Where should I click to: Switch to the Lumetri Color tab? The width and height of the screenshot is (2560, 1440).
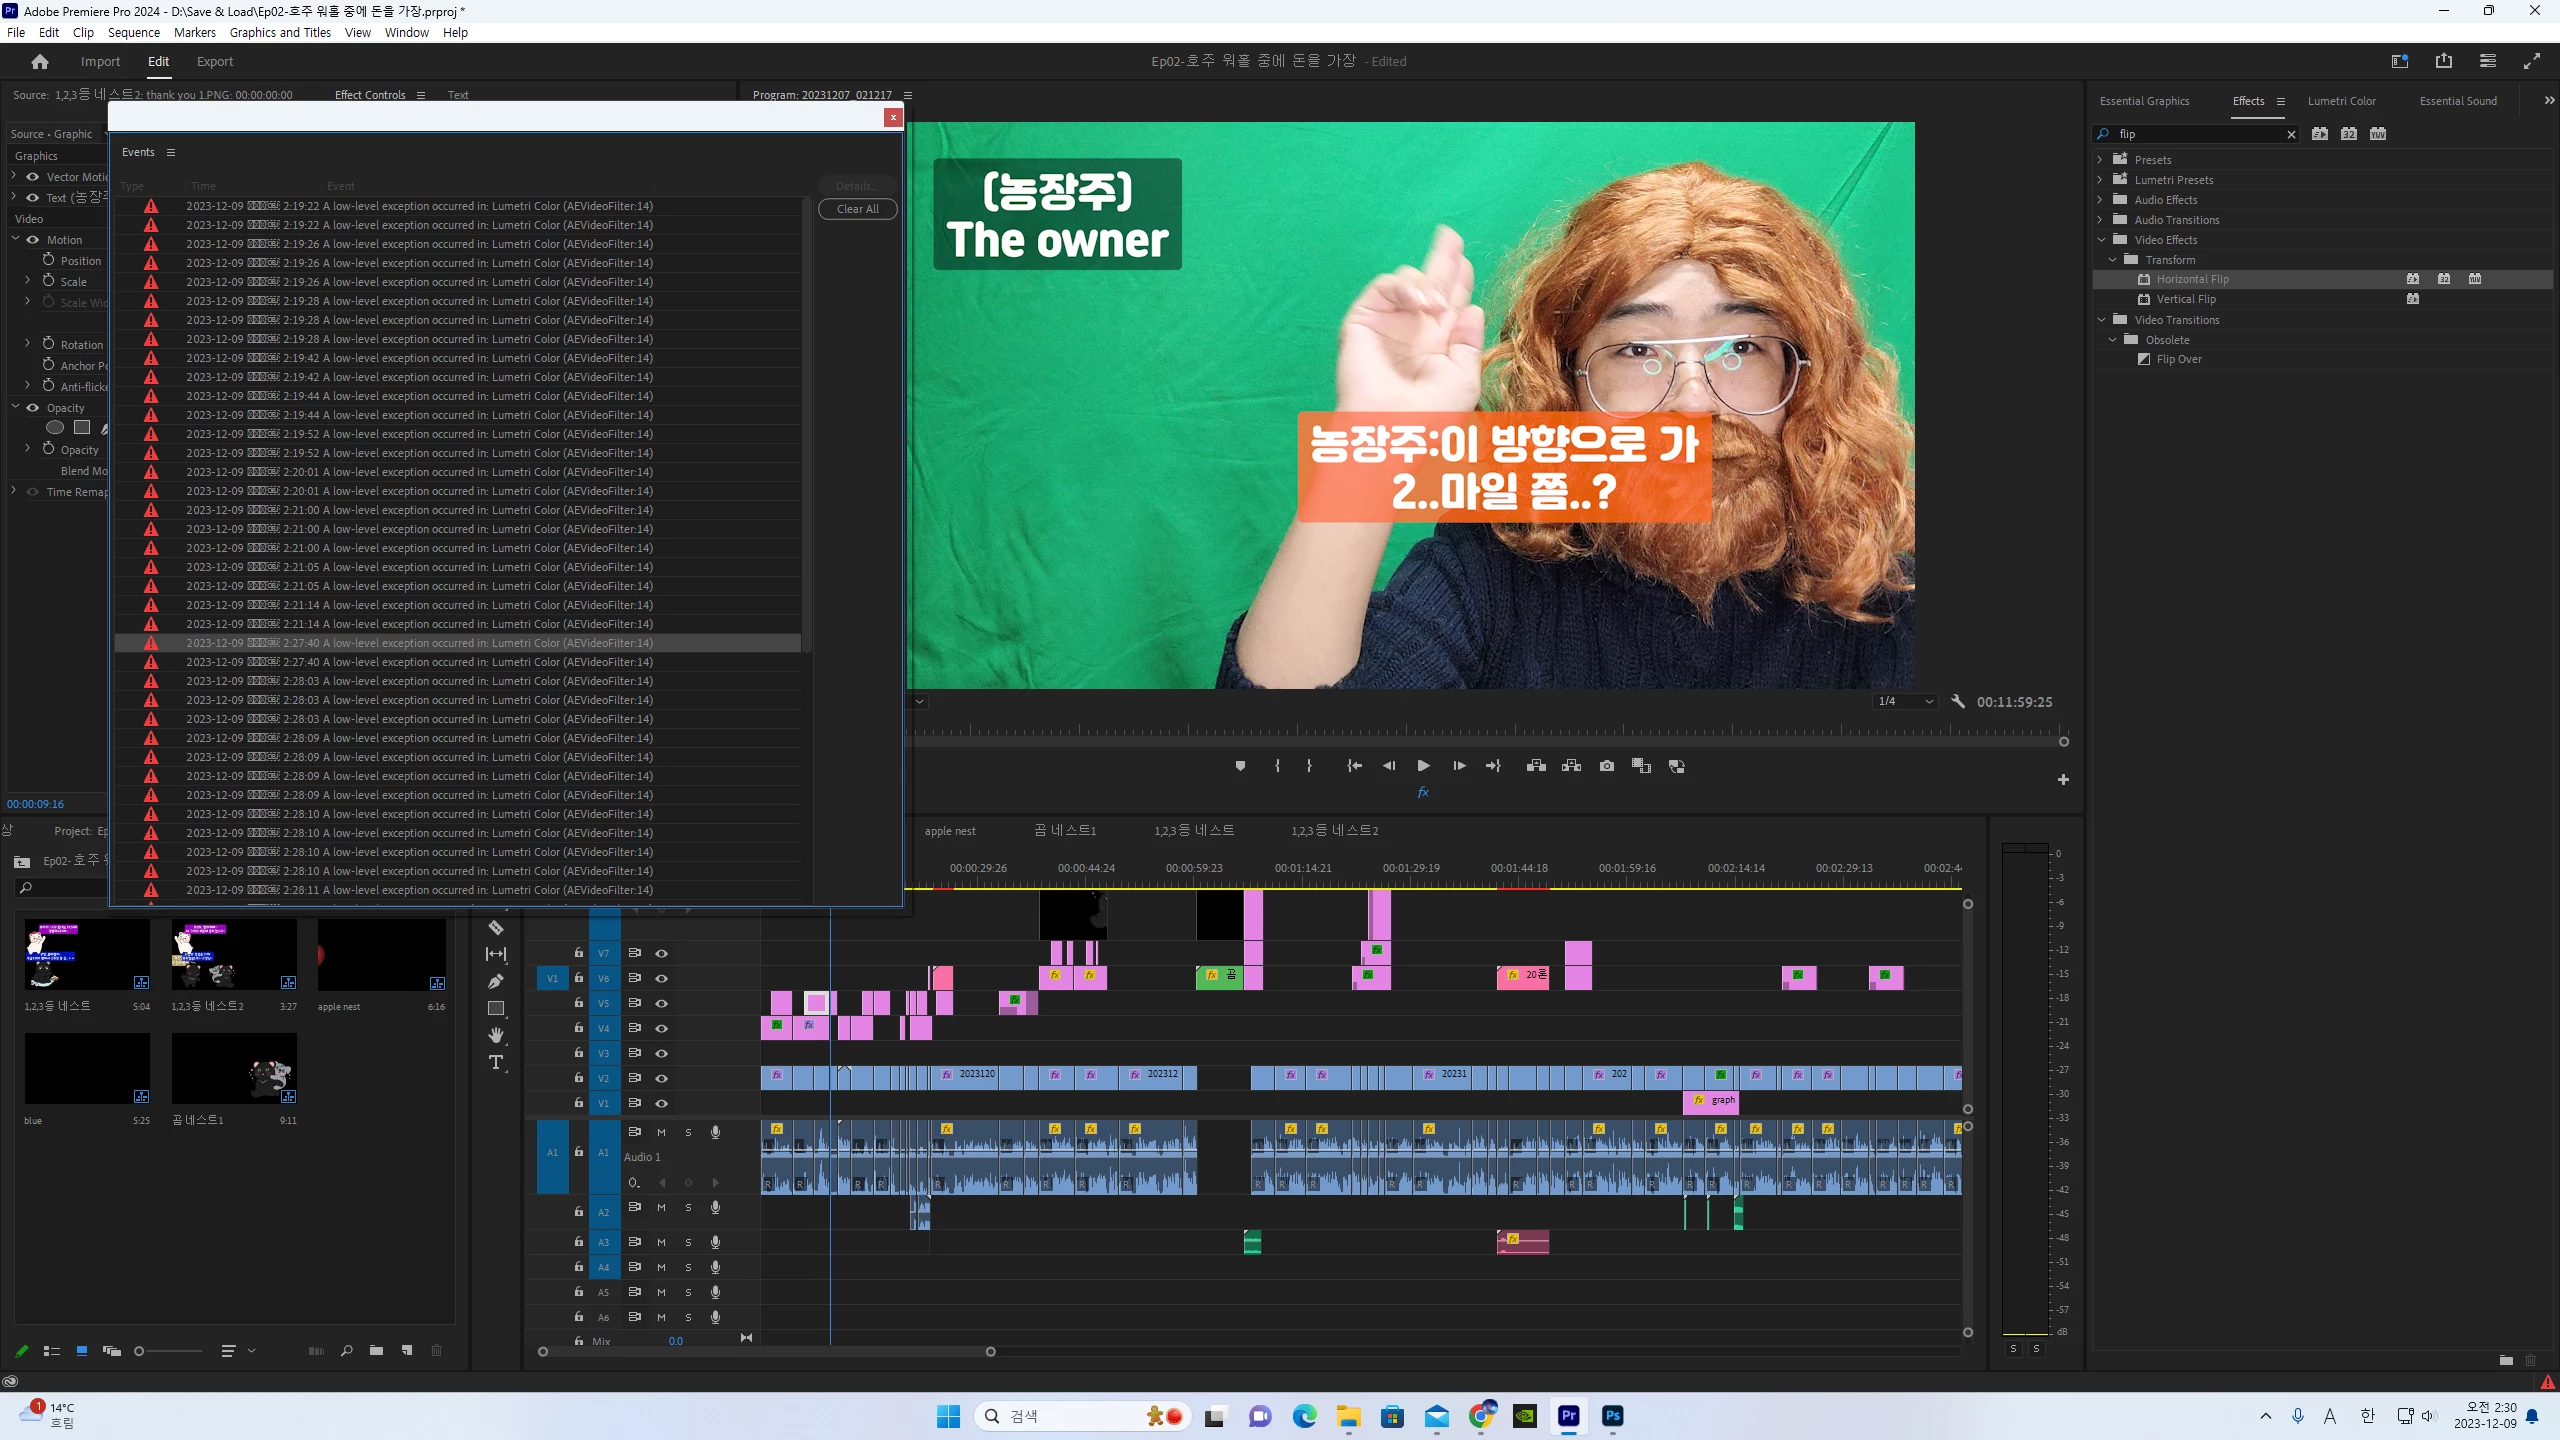(x=2340, y=101)
